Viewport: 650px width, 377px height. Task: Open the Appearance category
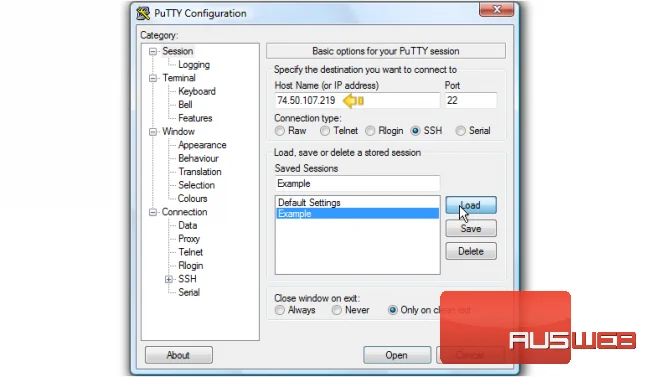[202, 145]
